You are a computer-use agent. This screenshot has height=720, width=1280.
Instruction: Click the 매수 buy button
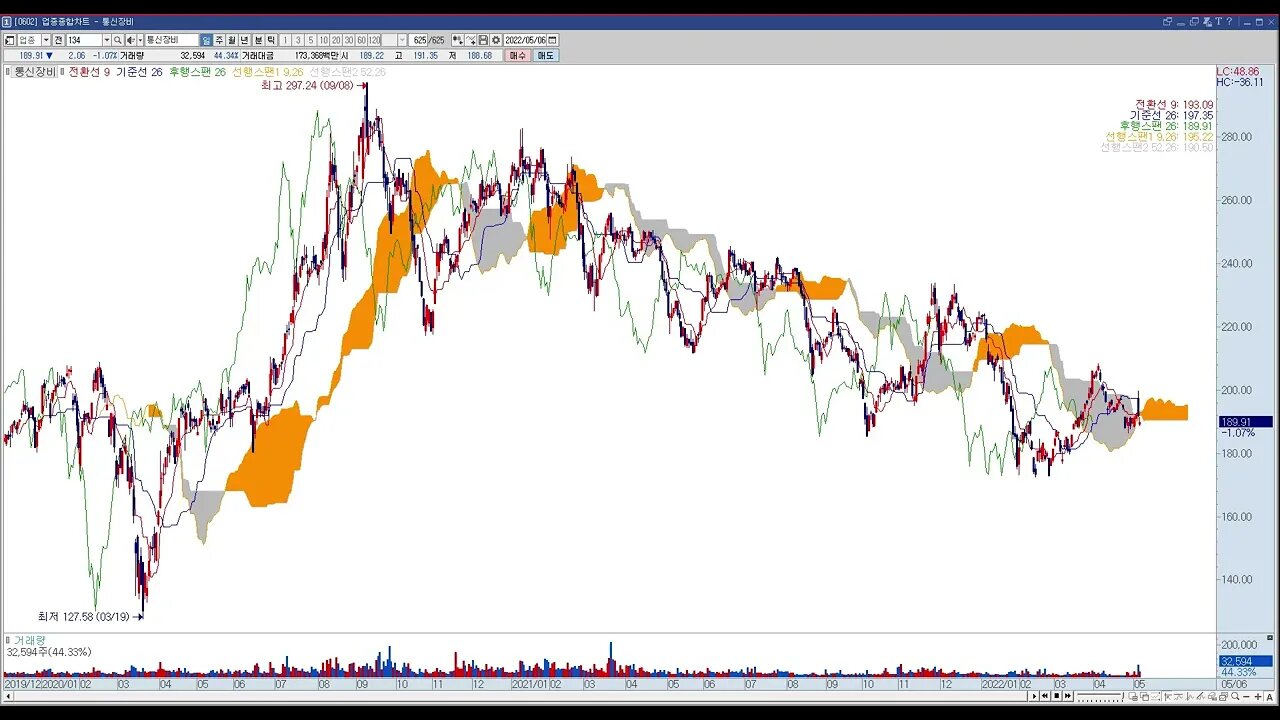pyautogui.click(x=518, y=55)
